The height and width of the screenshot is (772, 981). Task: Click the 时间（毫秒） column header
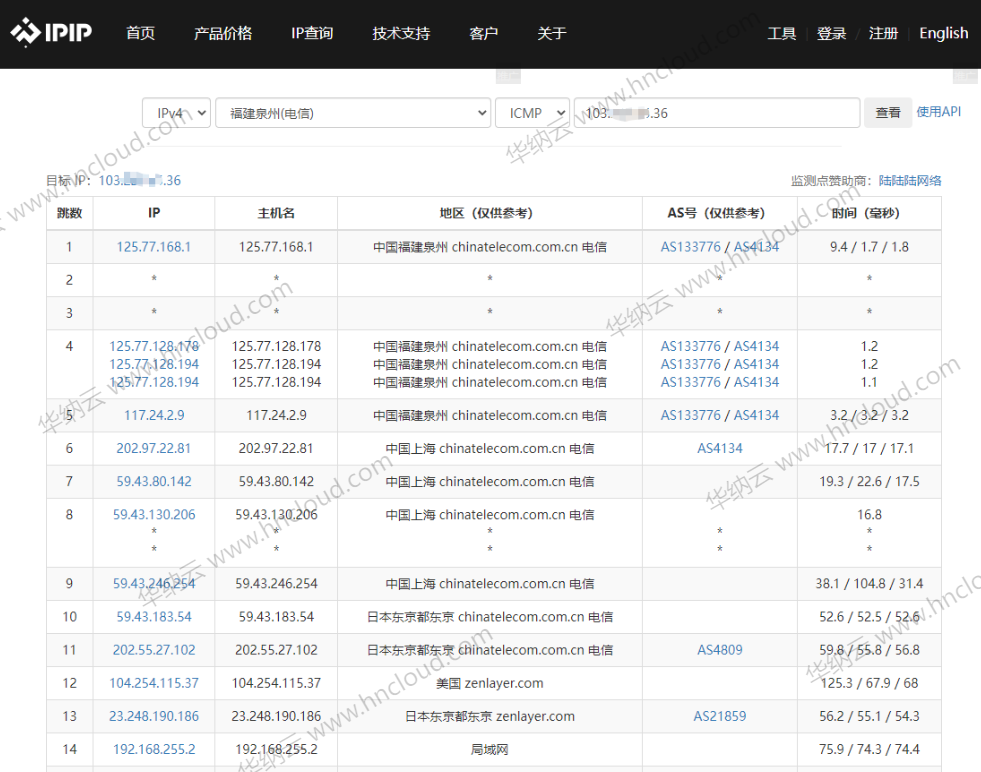[869, 213]
